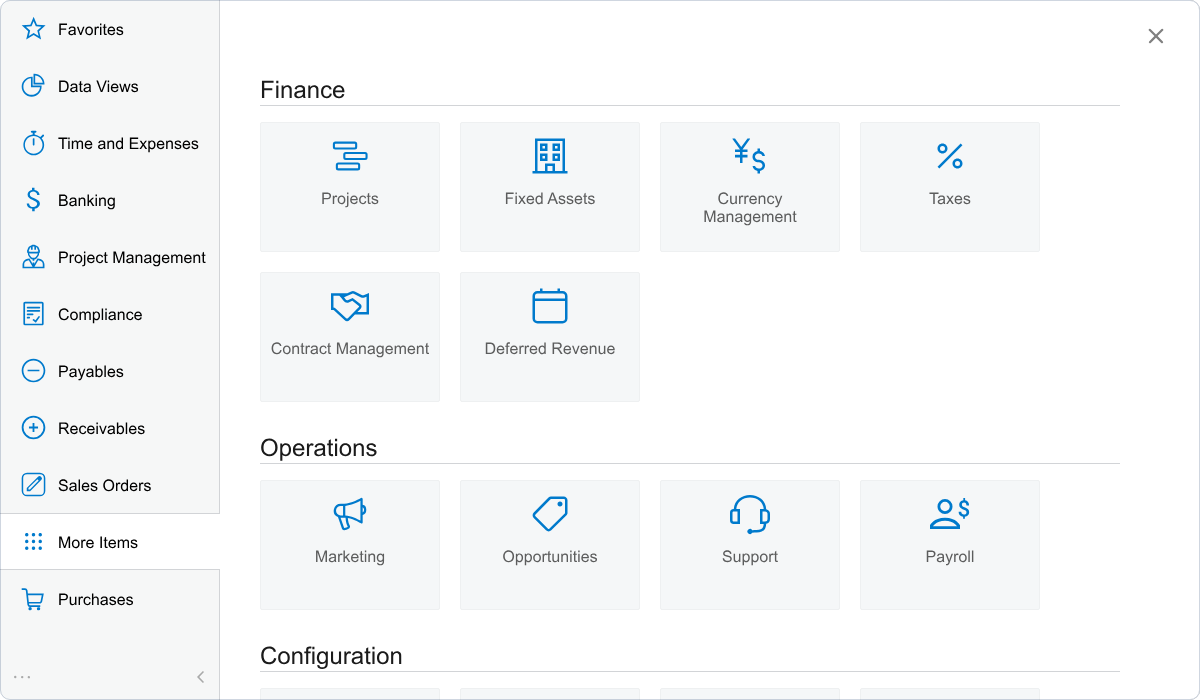
Task: Open the Taxes tile label
Action: pyautogui.click(x=950, y=199)
